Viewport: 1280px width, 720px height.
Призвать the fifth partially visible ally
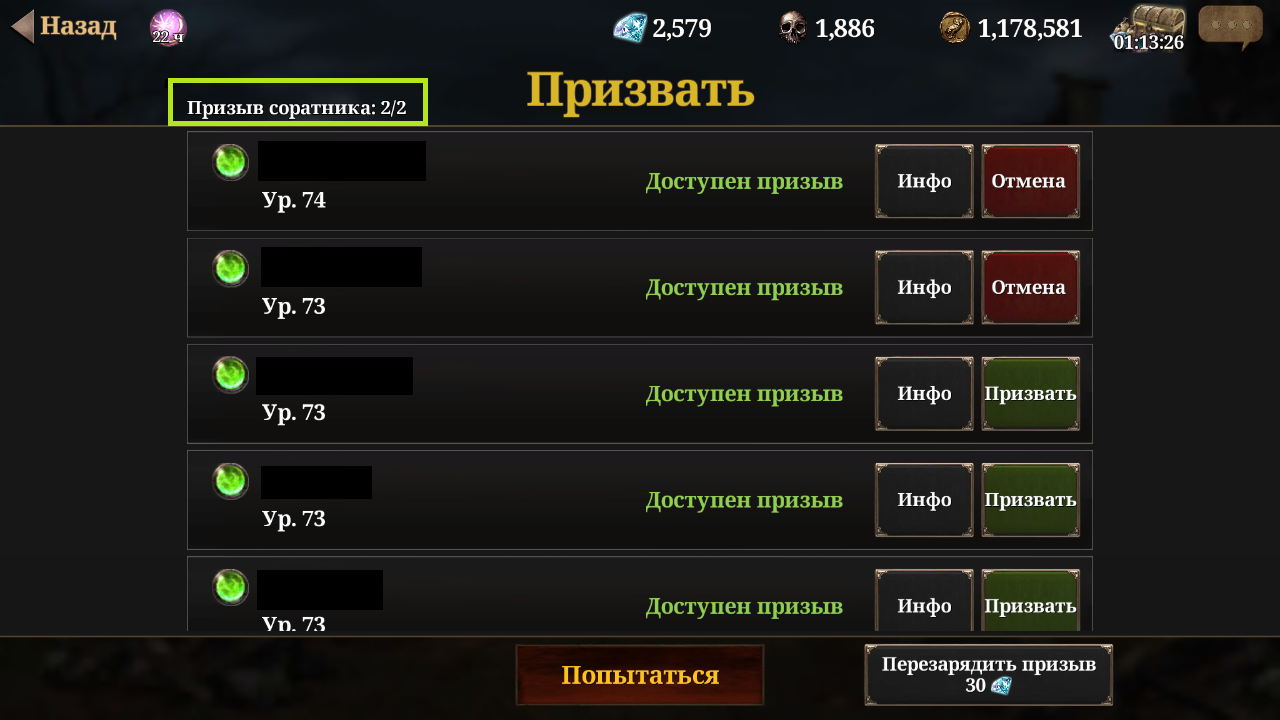point(1030,600)
